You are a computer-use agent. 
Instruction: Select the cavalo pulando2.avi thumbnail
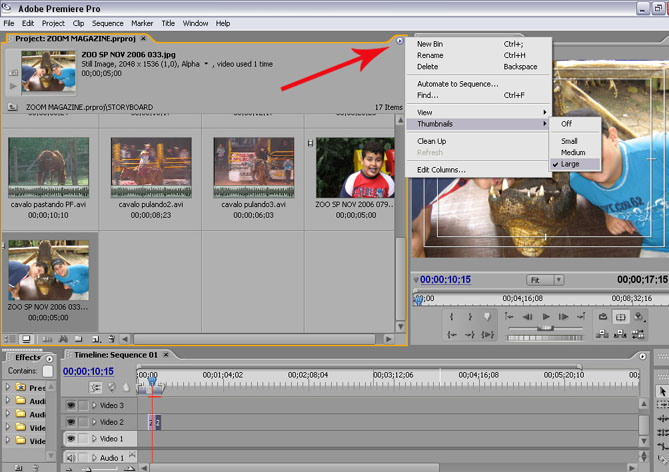150,167
